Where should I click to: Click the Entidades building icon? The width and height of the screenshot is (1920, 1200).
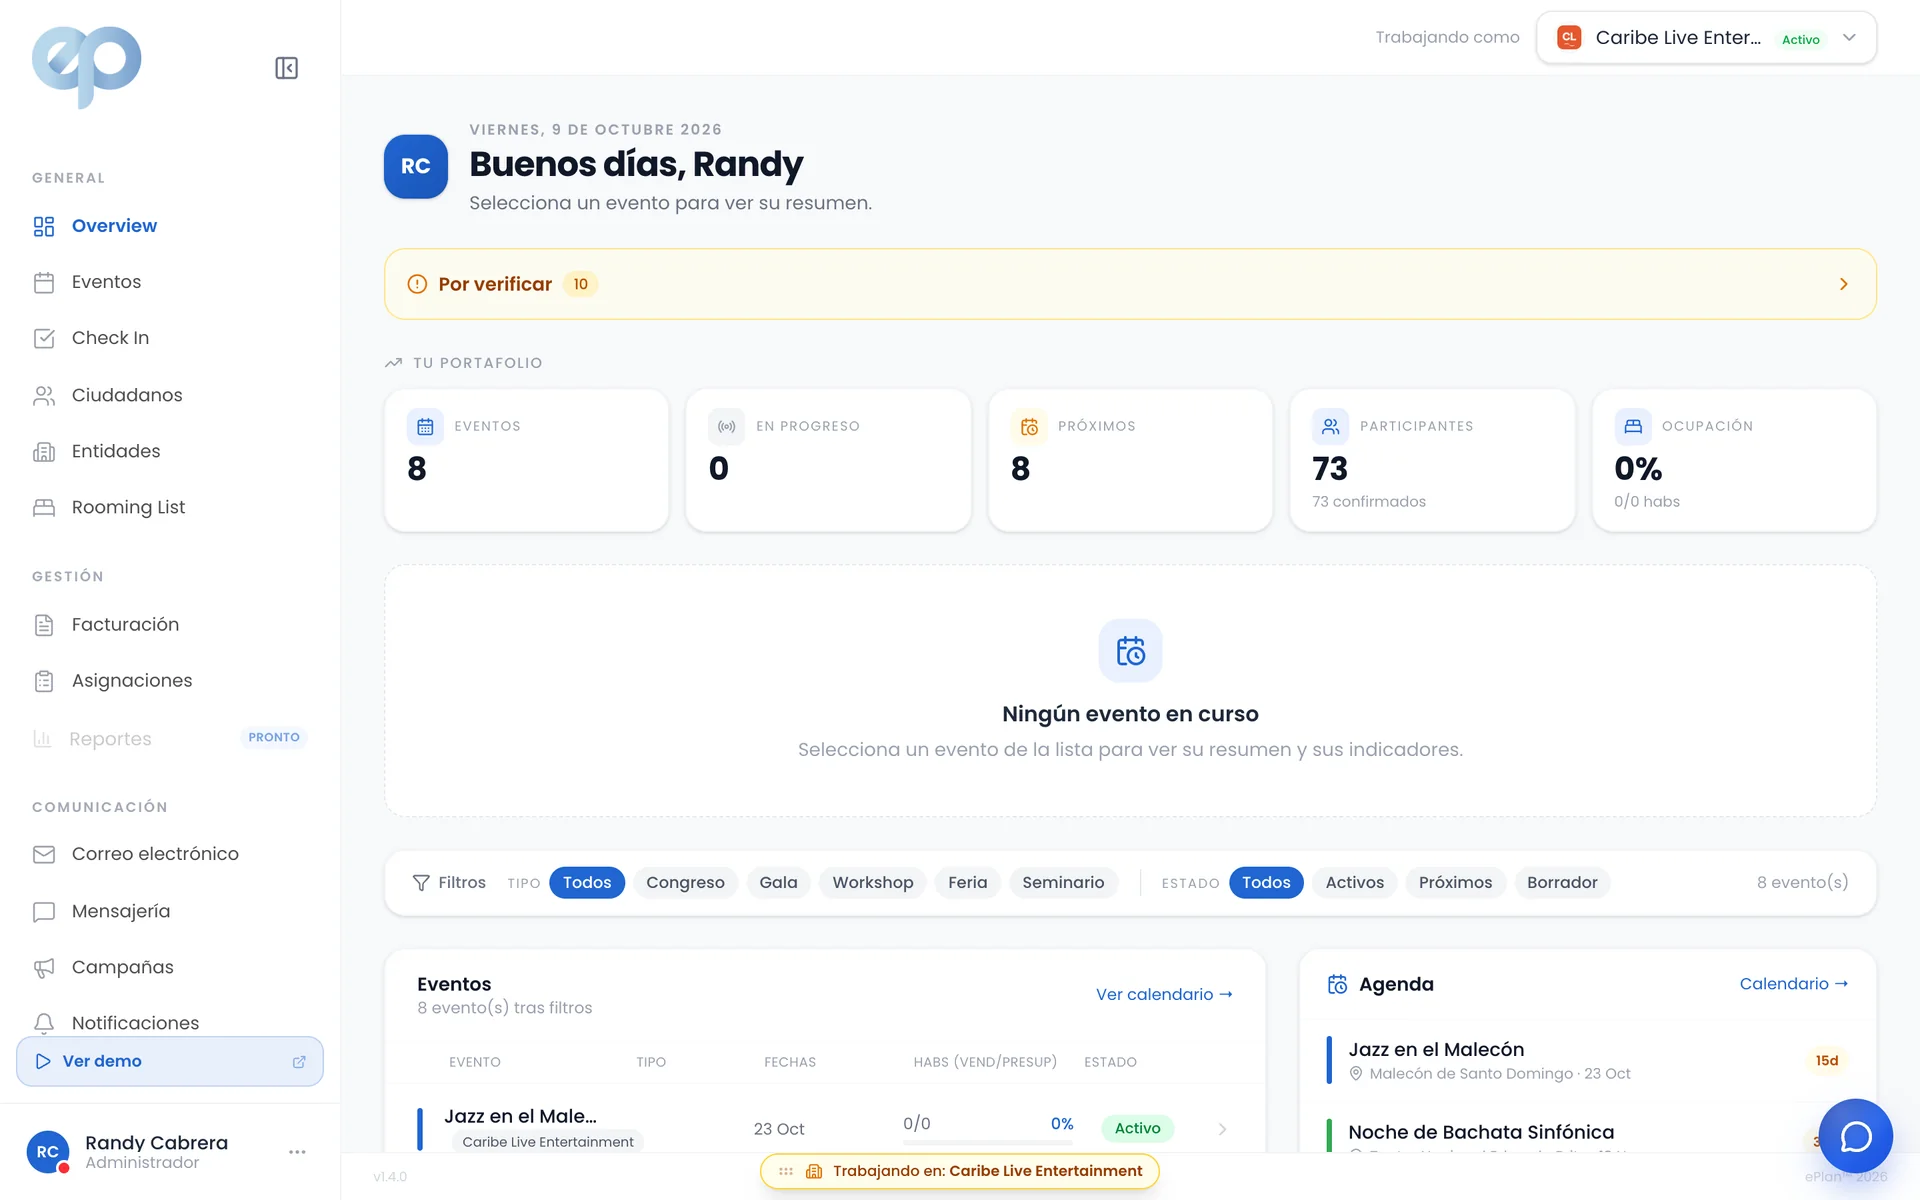pyautogui.click(x=44, y=451)
